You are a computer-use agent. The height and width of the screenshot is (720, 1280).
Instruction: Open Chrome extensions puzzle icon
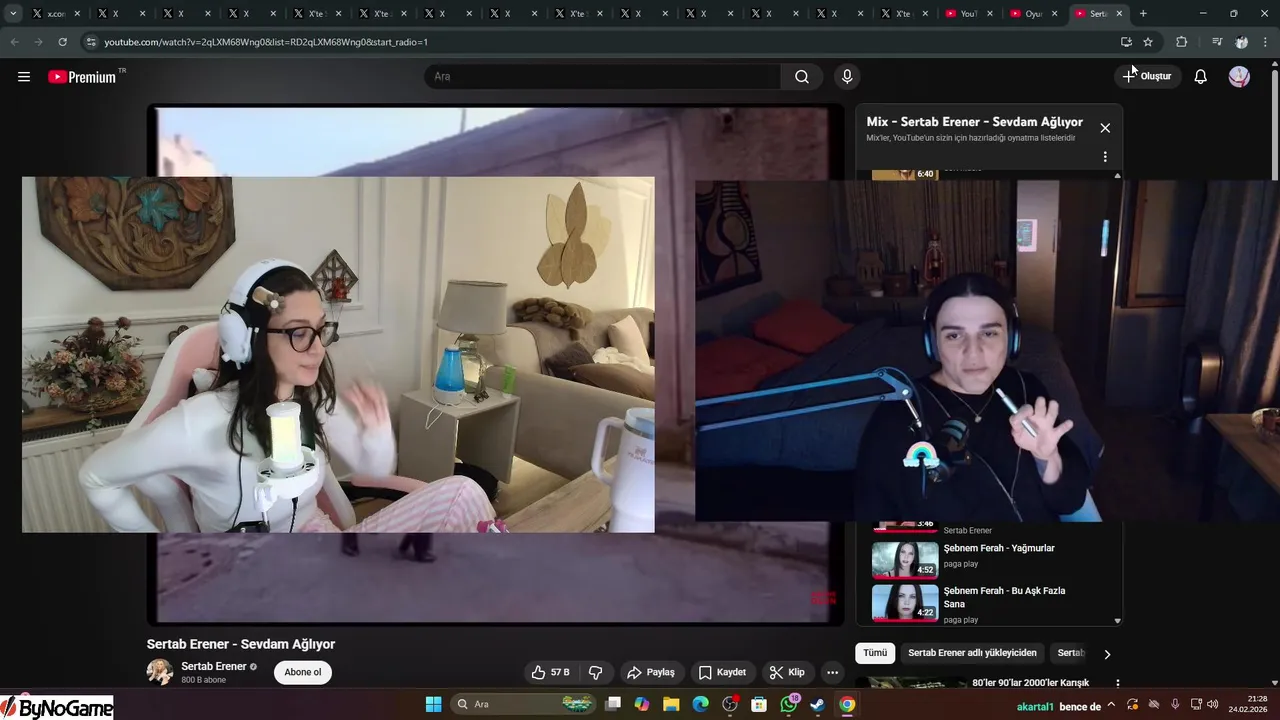[x=1181, y=42]
